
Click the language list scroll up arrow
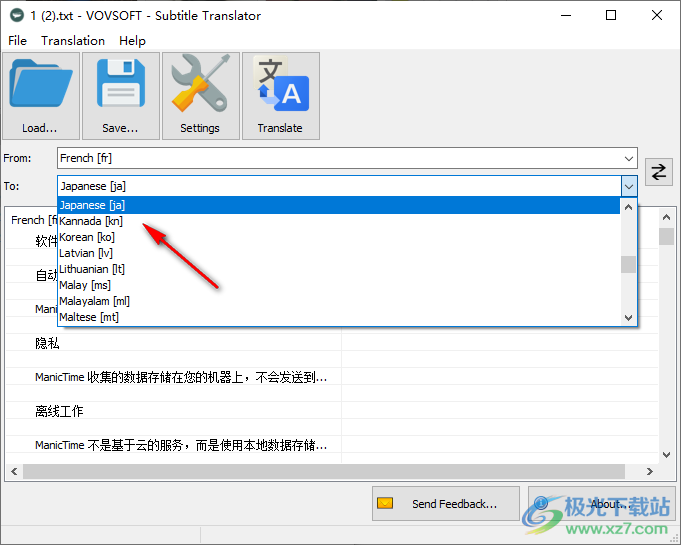pyautogui.click(x=628, y=207)
